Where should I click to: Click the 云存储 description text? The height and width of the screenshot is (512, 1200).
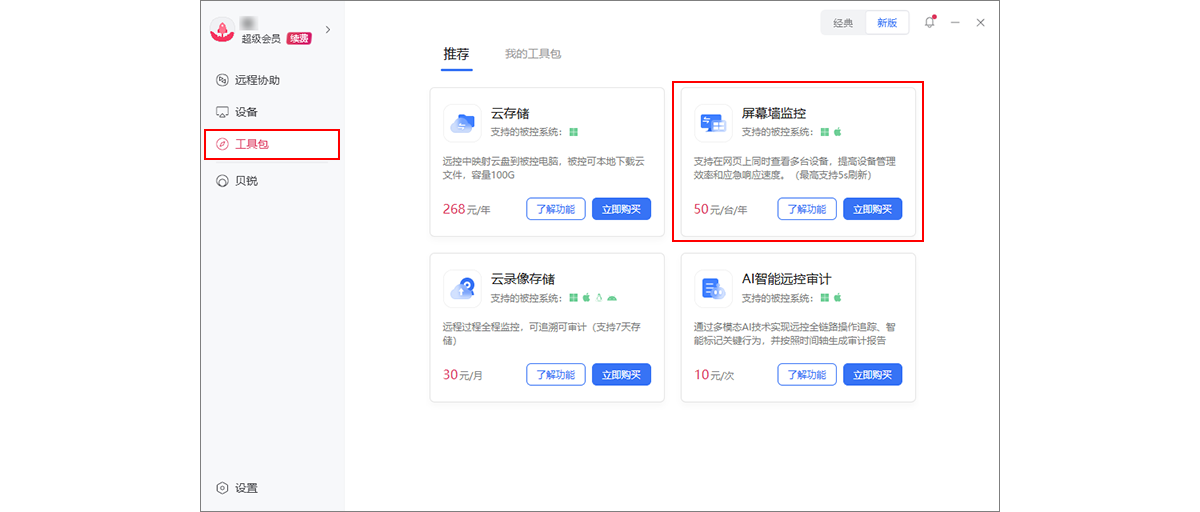point(544,168)
